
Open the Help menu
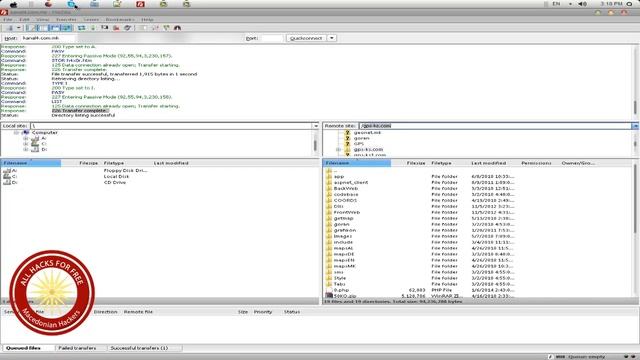(147, 19)
